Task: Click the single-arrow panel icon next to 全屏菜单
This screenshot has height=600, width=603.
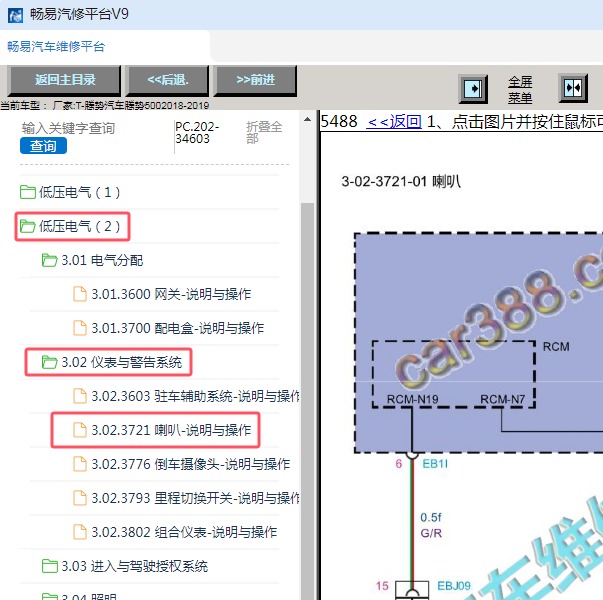Action: click(x=473, y=89)
